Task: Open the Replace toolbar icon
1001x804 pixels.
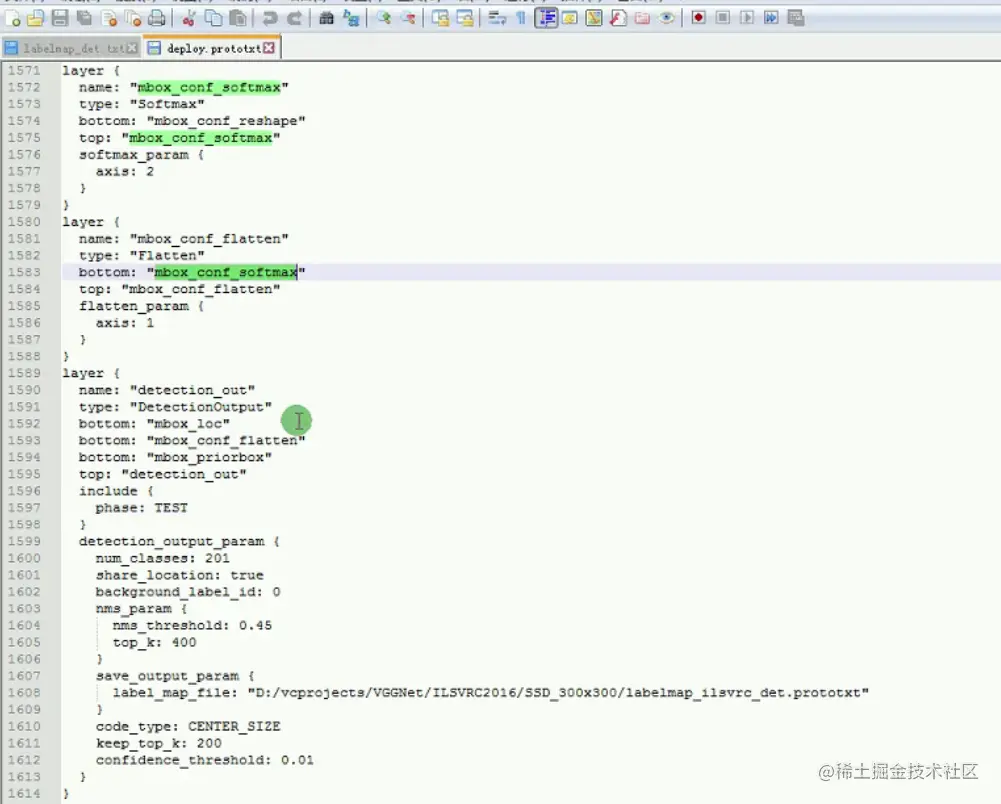Action: tap(350, 19)
